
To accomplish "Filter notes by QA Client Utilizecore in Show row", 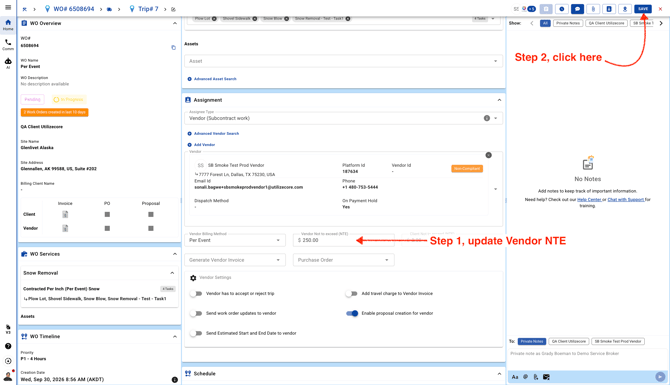I will (606, 23).
